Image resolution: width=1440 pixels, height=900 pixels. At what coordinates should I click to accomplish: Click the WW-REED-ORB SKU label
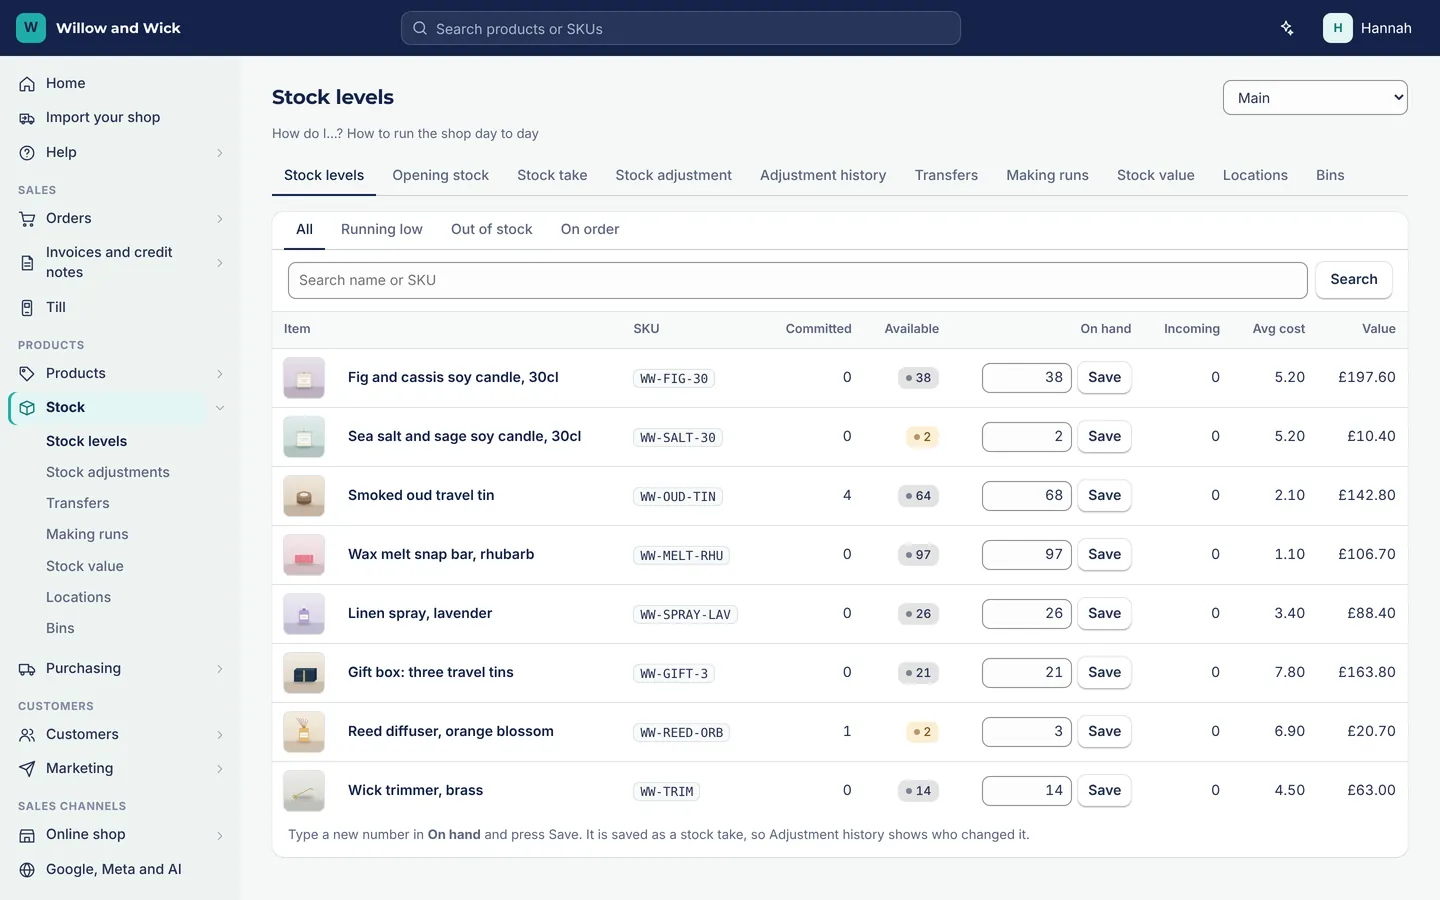click(x=681, y=733)
